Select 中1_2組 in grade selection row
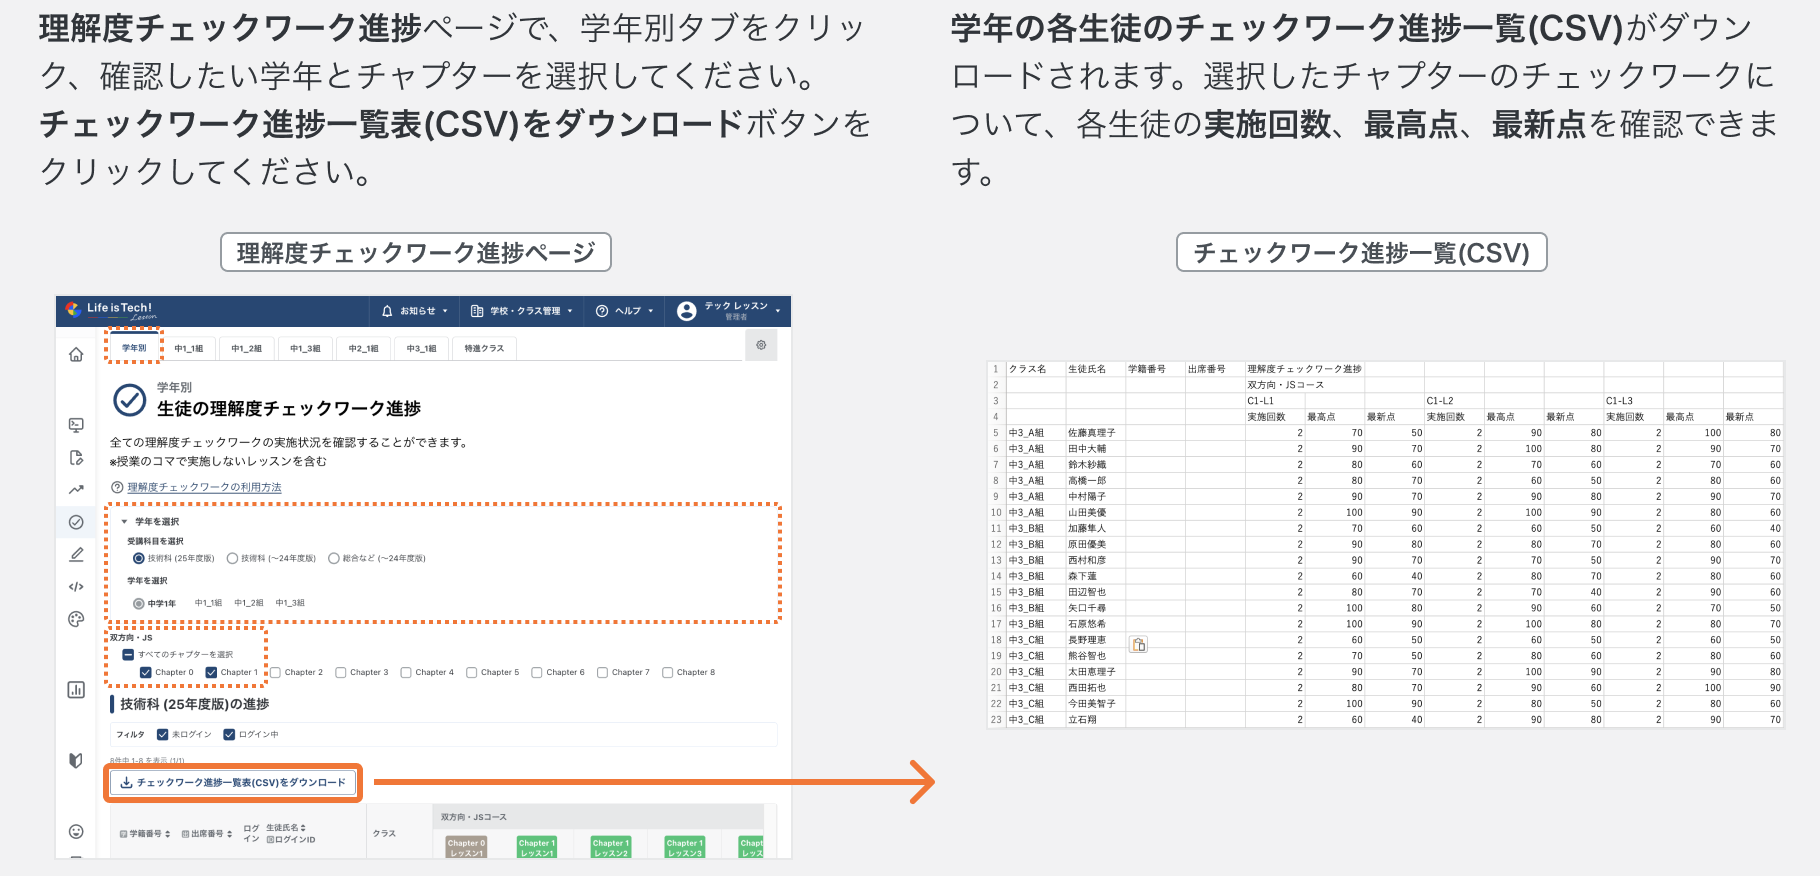The width and height of the screenshot is (1820, 876). (x=249, y=604)
